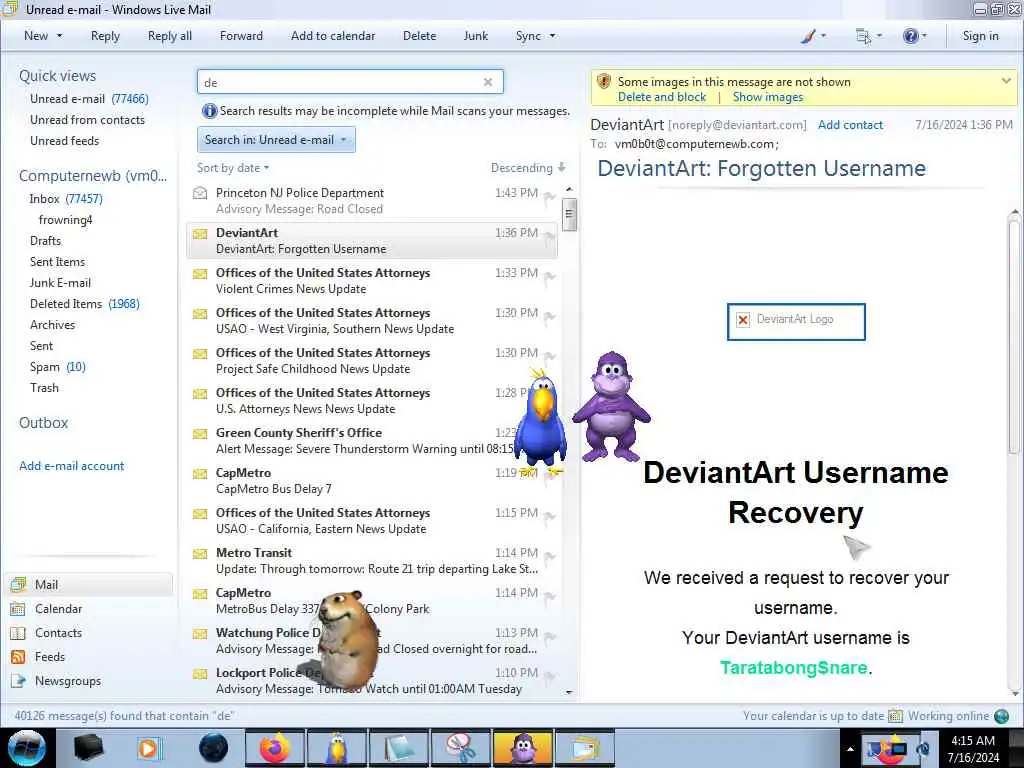Image resolution: width=1024 pixels, height=768 pixels.
Task: Open the Snipping Tool scissors taskbar icon
Action: [x=461, y=748]
